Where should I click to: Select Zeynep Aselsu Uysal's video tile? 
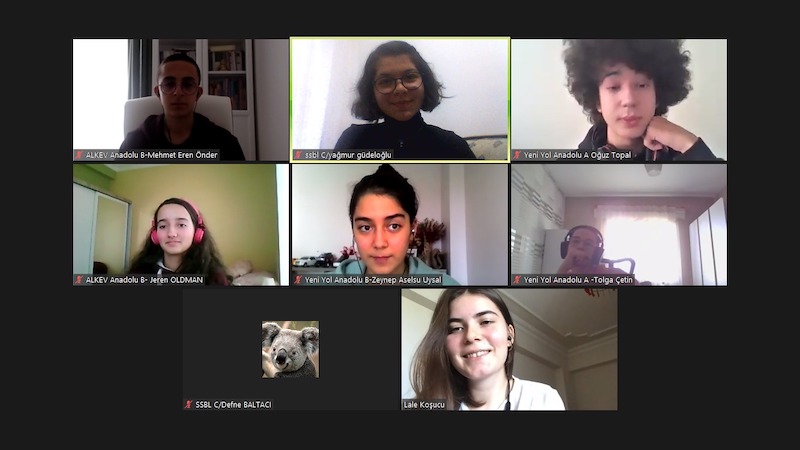pyautogui.click(x=400, y=224)
